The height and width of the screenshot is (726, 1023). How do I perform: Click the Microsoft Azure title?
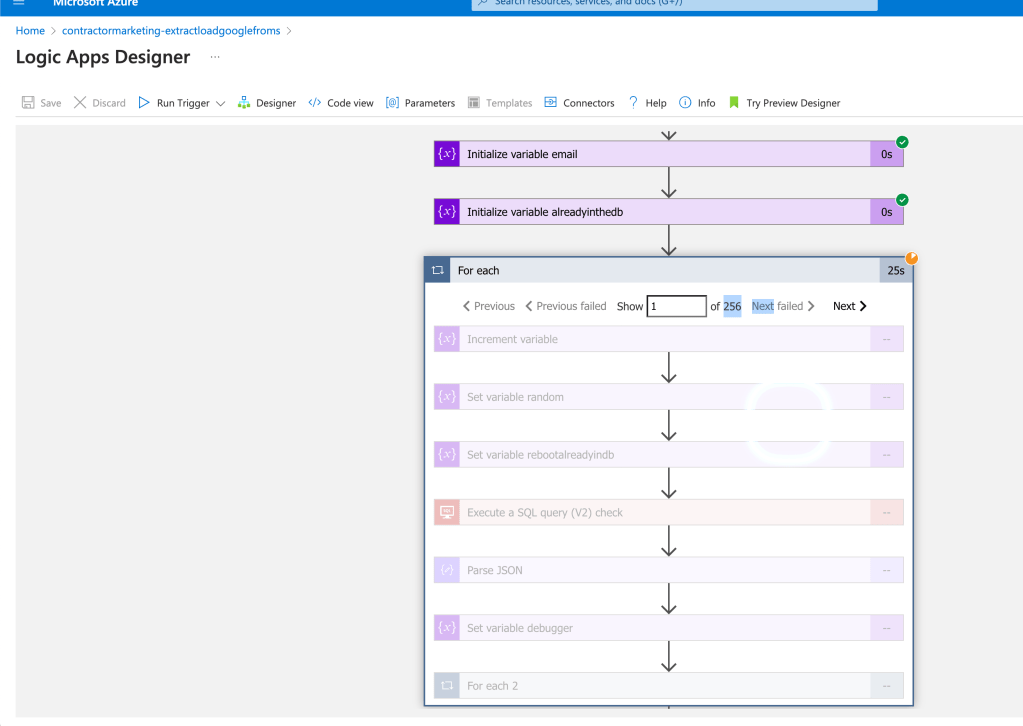coord(95,3)
